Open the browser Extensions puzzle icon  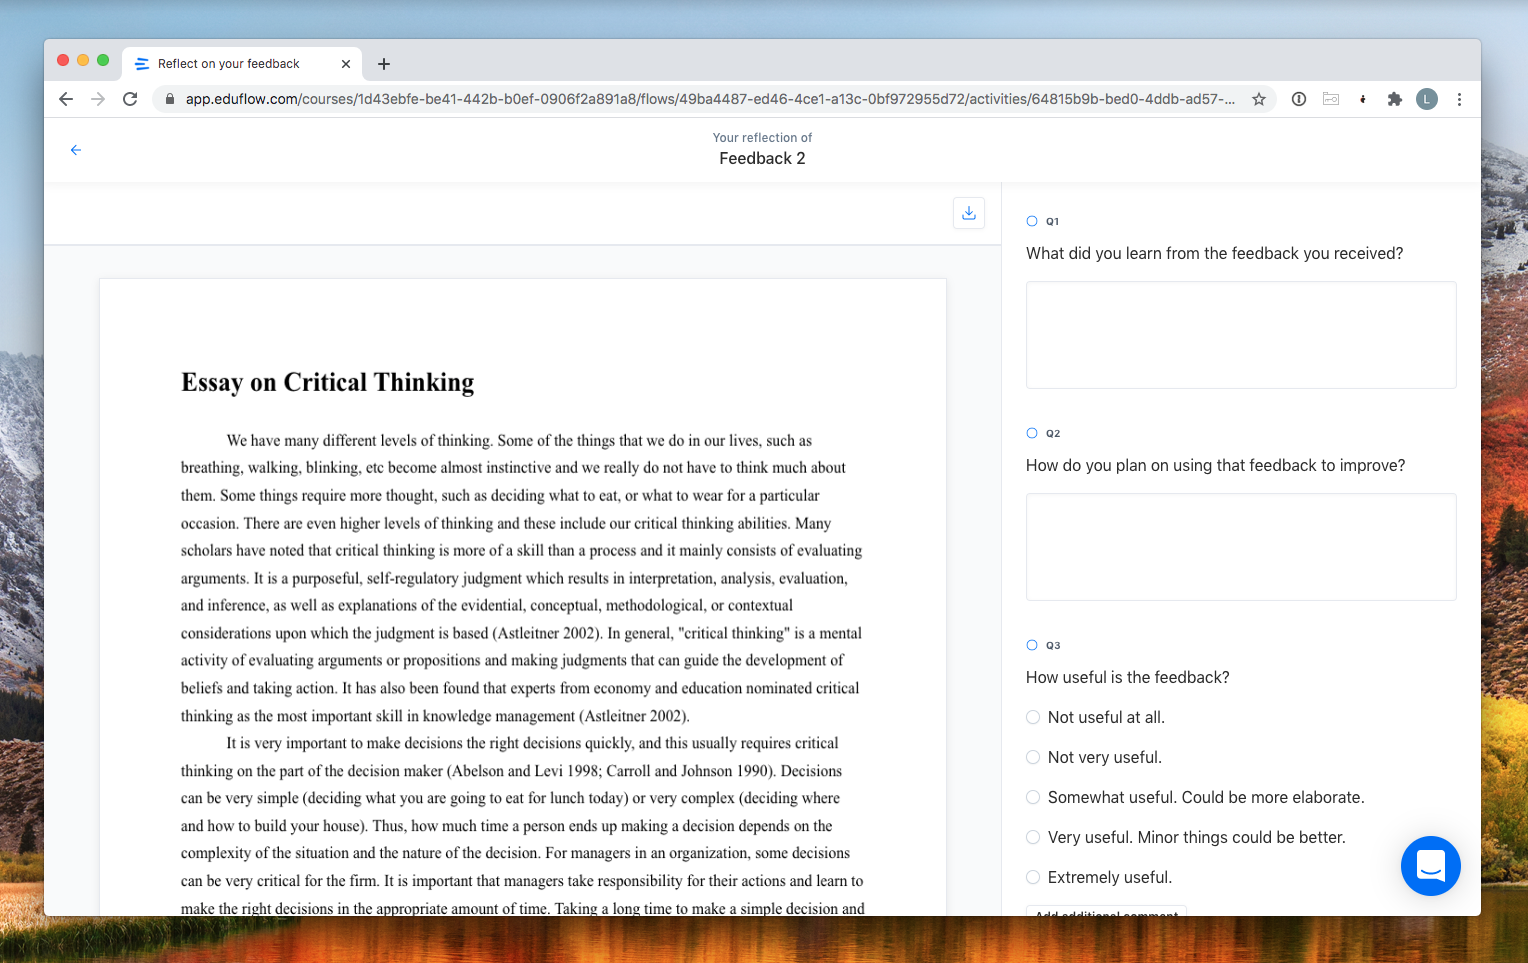1394,99
